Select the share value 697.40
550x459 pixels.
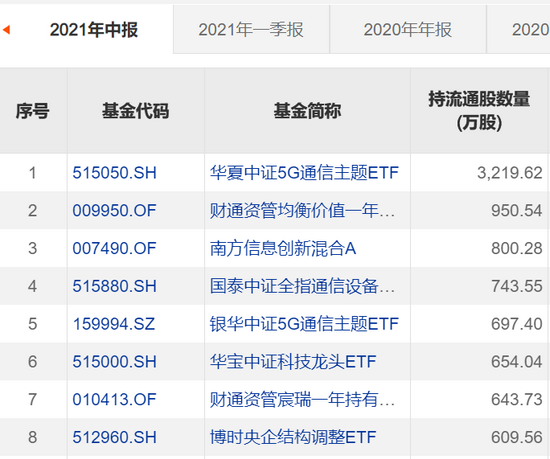tap(517, 324)
